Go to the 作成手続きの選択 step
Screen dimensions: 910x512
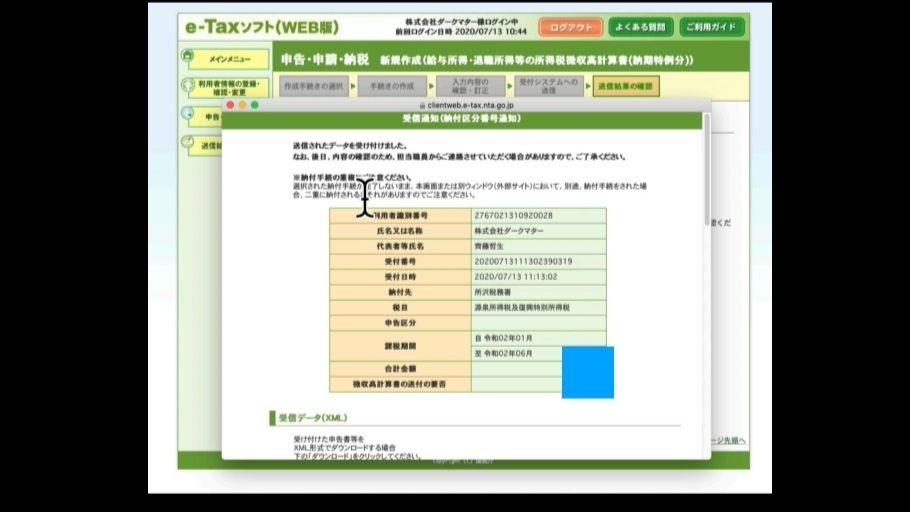(x=312, y=87)
